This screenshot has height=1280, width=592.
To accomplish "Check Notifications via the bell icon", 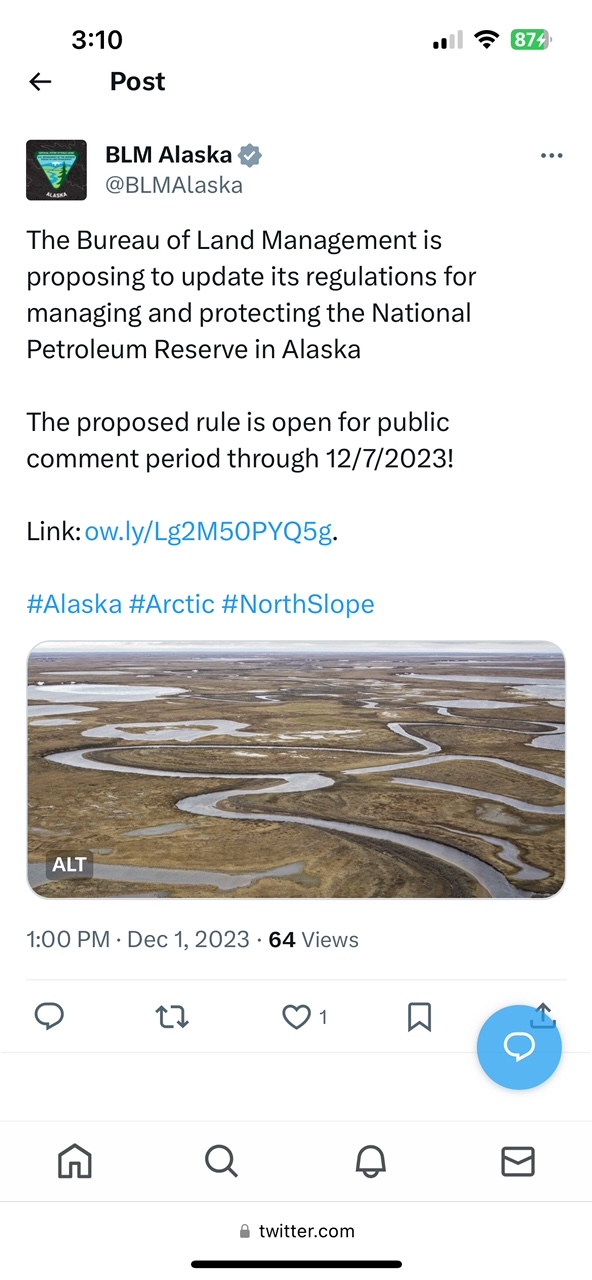I will (x=370, y=1161).
